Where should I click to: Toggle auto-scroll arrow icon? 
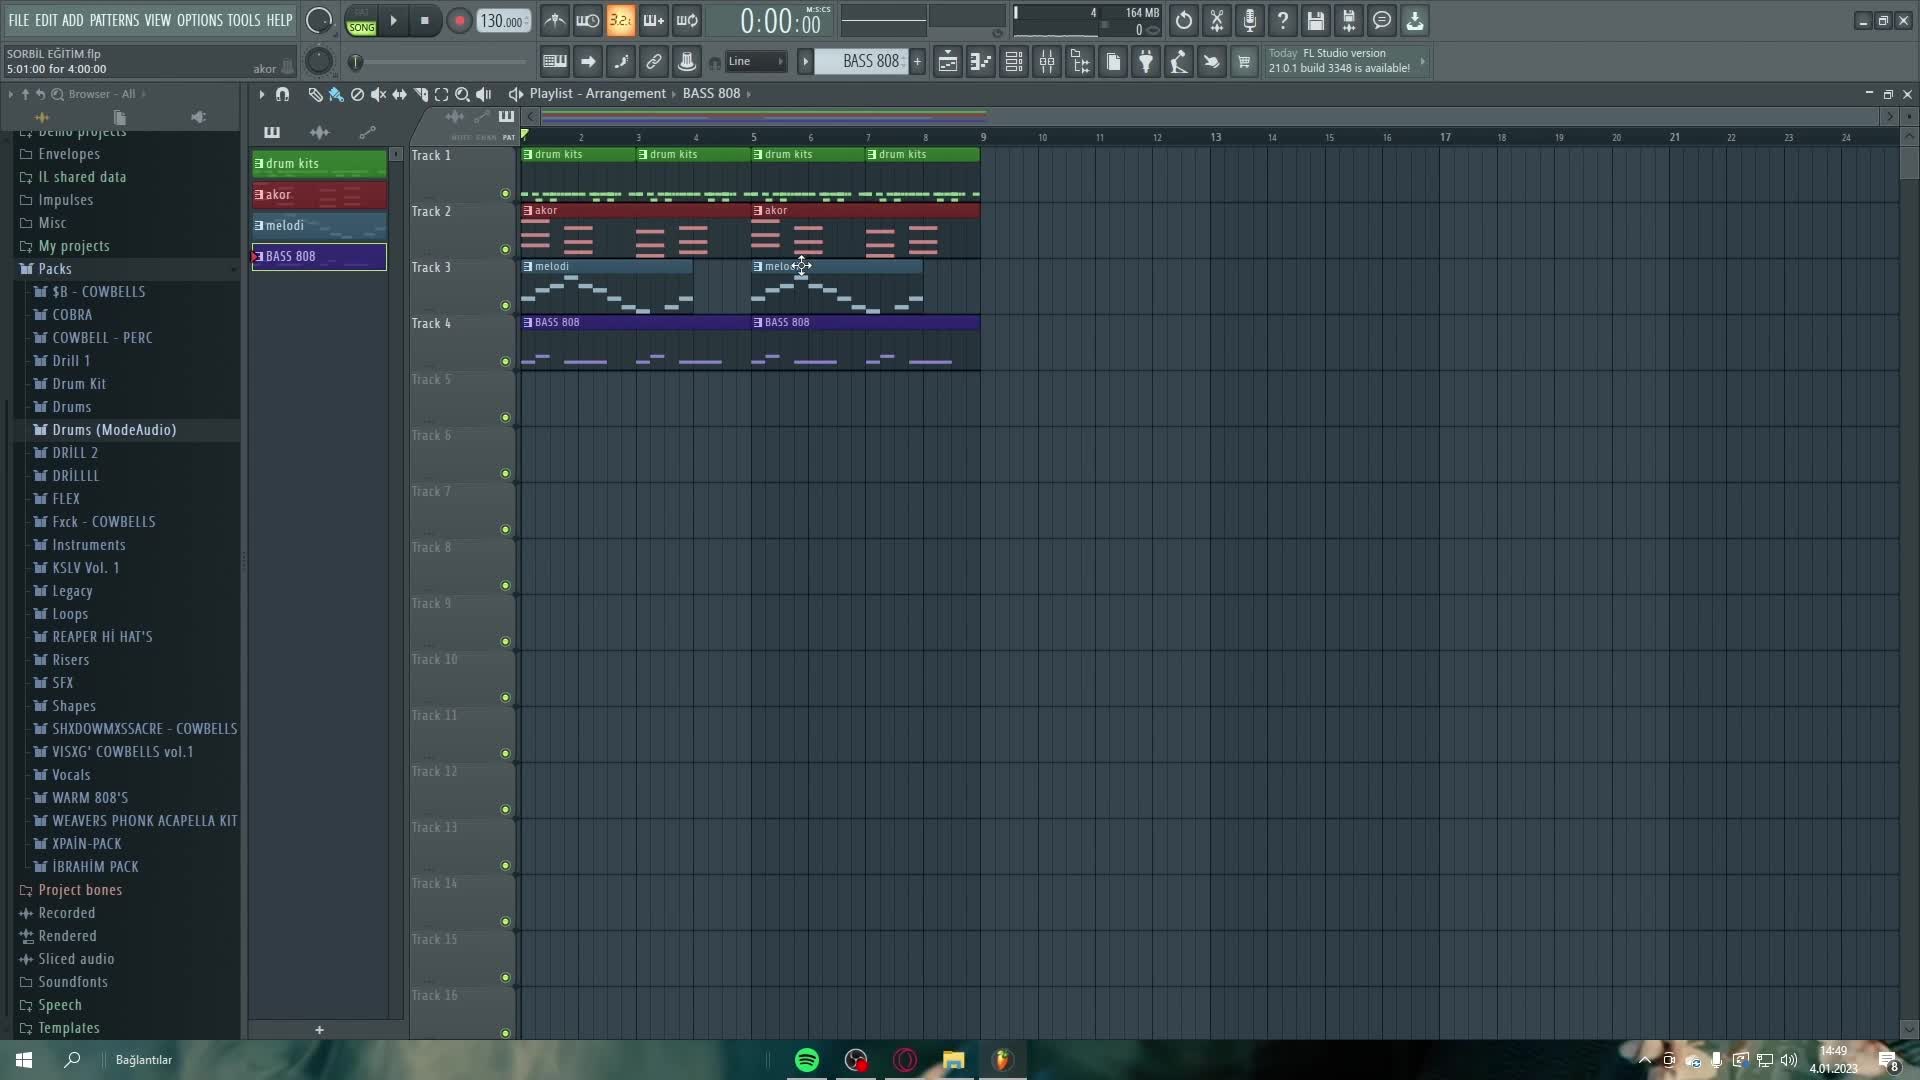point(588,62)
